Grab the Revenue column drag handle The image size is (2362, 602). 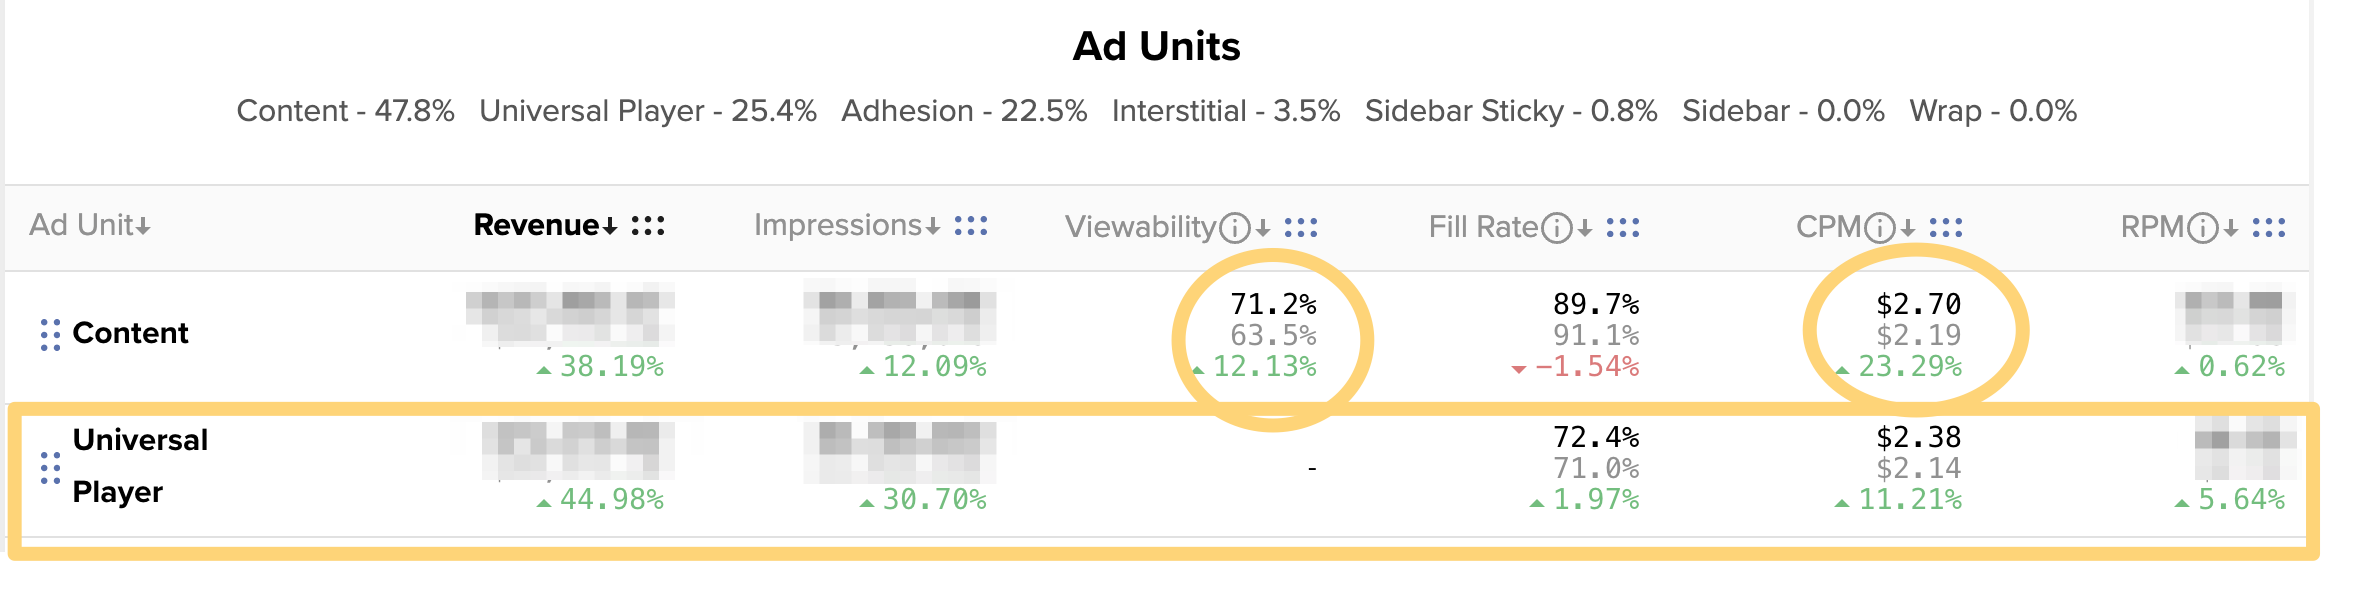point(648,226)
